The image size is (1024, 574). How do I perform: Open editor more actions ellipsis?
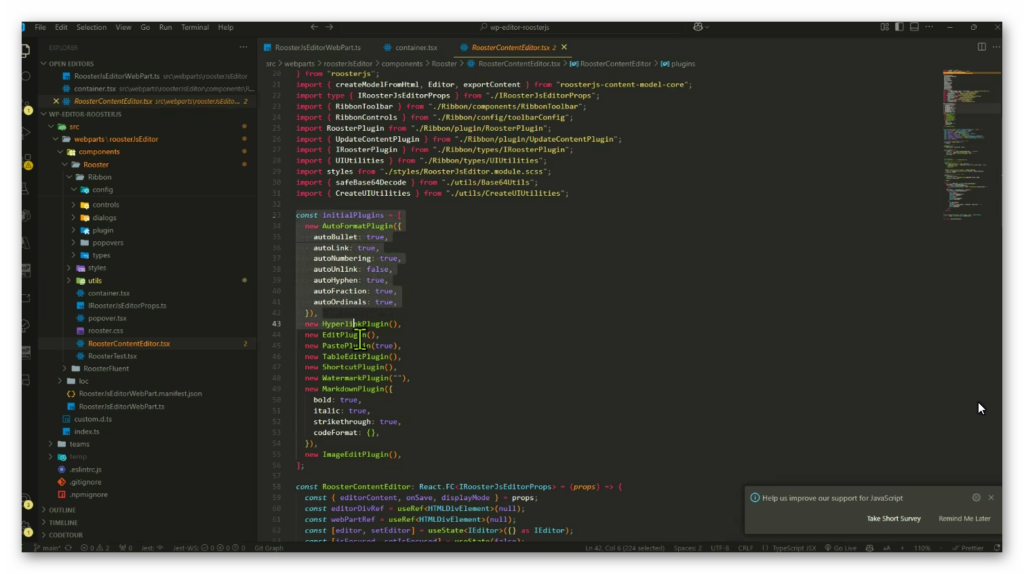pos(997,47)
